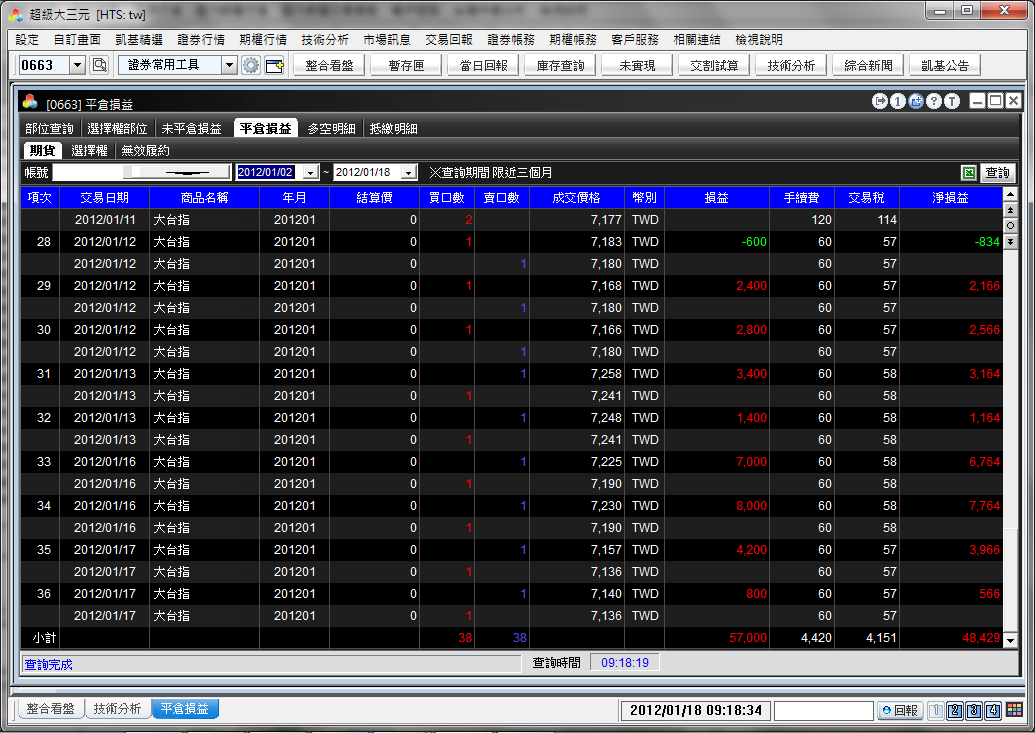Click the 48,429 subtotal net profit value
1035x733 pixels.
click(981, 638)
